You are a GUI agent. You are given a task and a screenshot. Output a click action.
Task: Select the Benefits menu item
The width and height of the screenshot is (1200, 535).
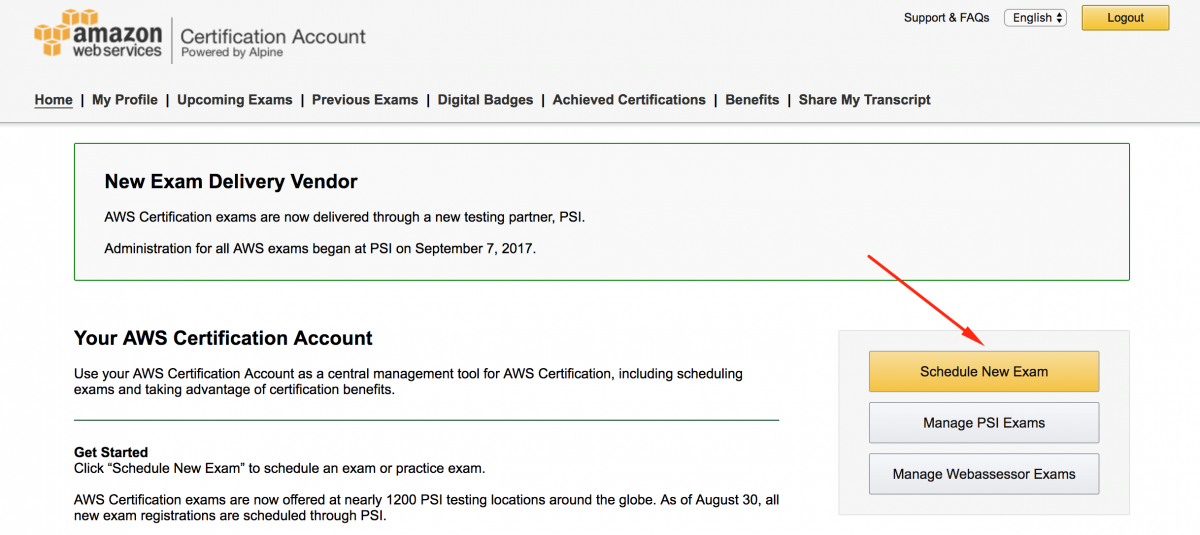tap(752, 100)
